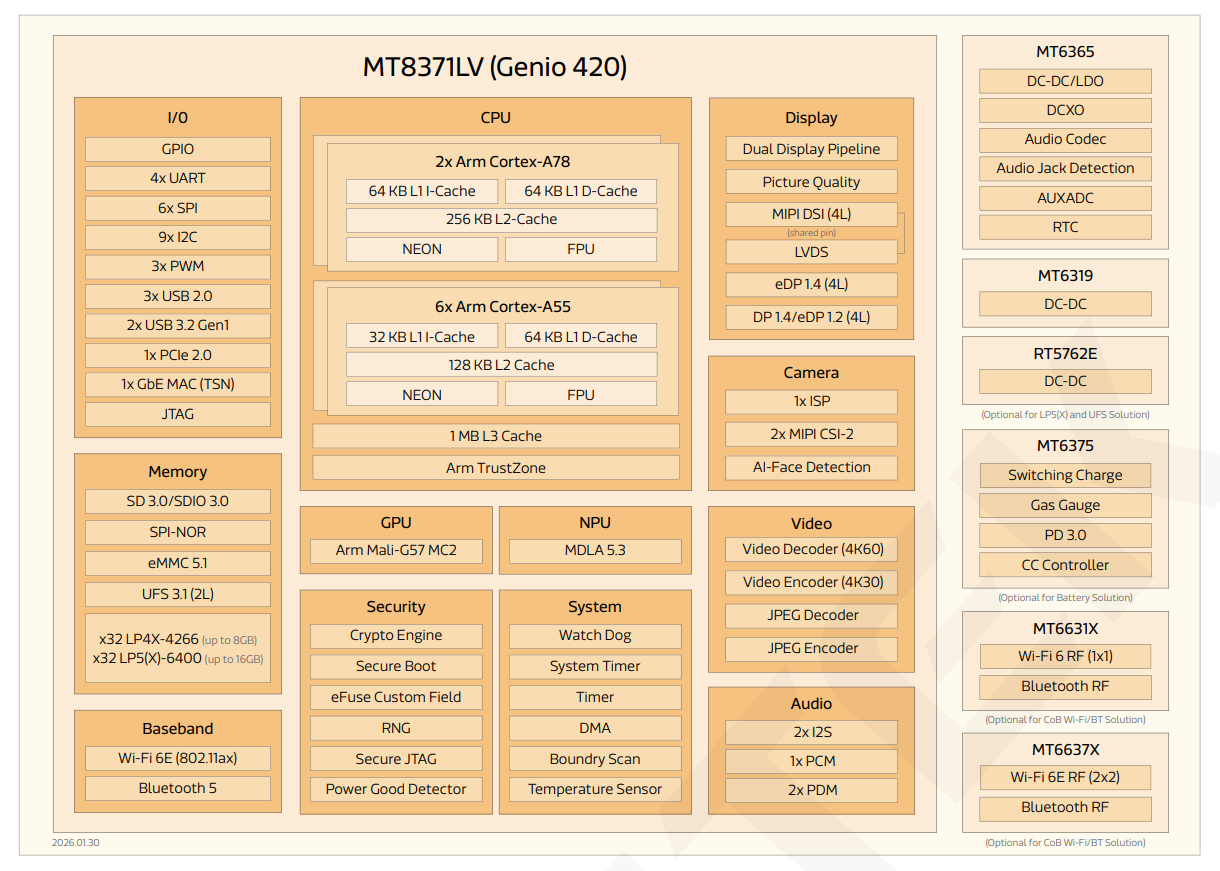Click the 256 KB L2-Cache block

[501, 220]
